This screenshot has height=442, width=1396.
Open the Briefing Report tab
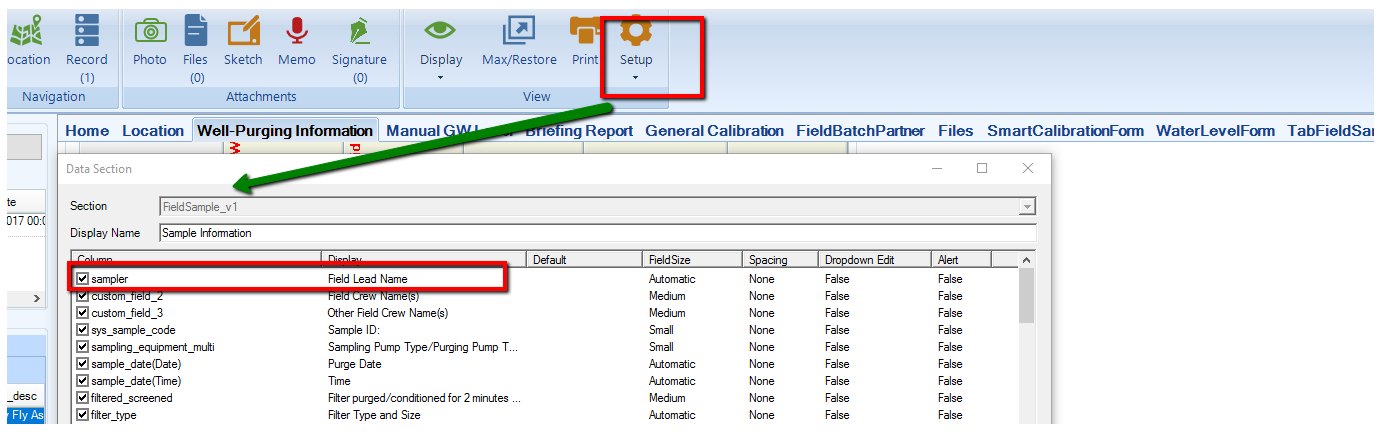click(x=580, y=130)
